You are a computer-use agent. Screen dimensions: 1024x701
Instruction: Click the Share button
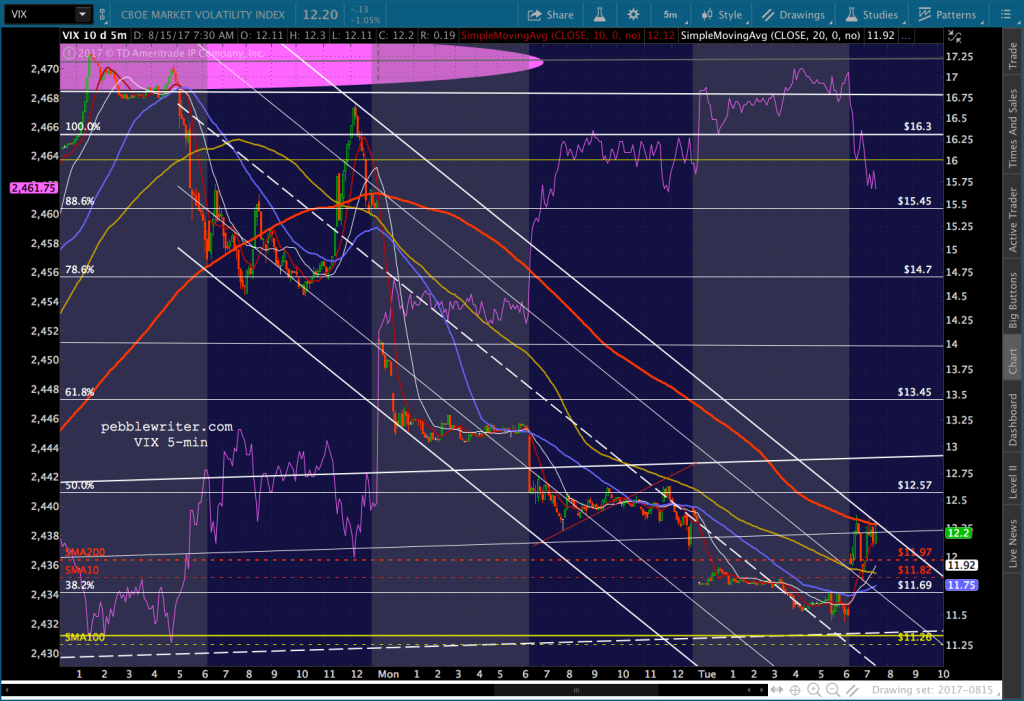[551, 15]
